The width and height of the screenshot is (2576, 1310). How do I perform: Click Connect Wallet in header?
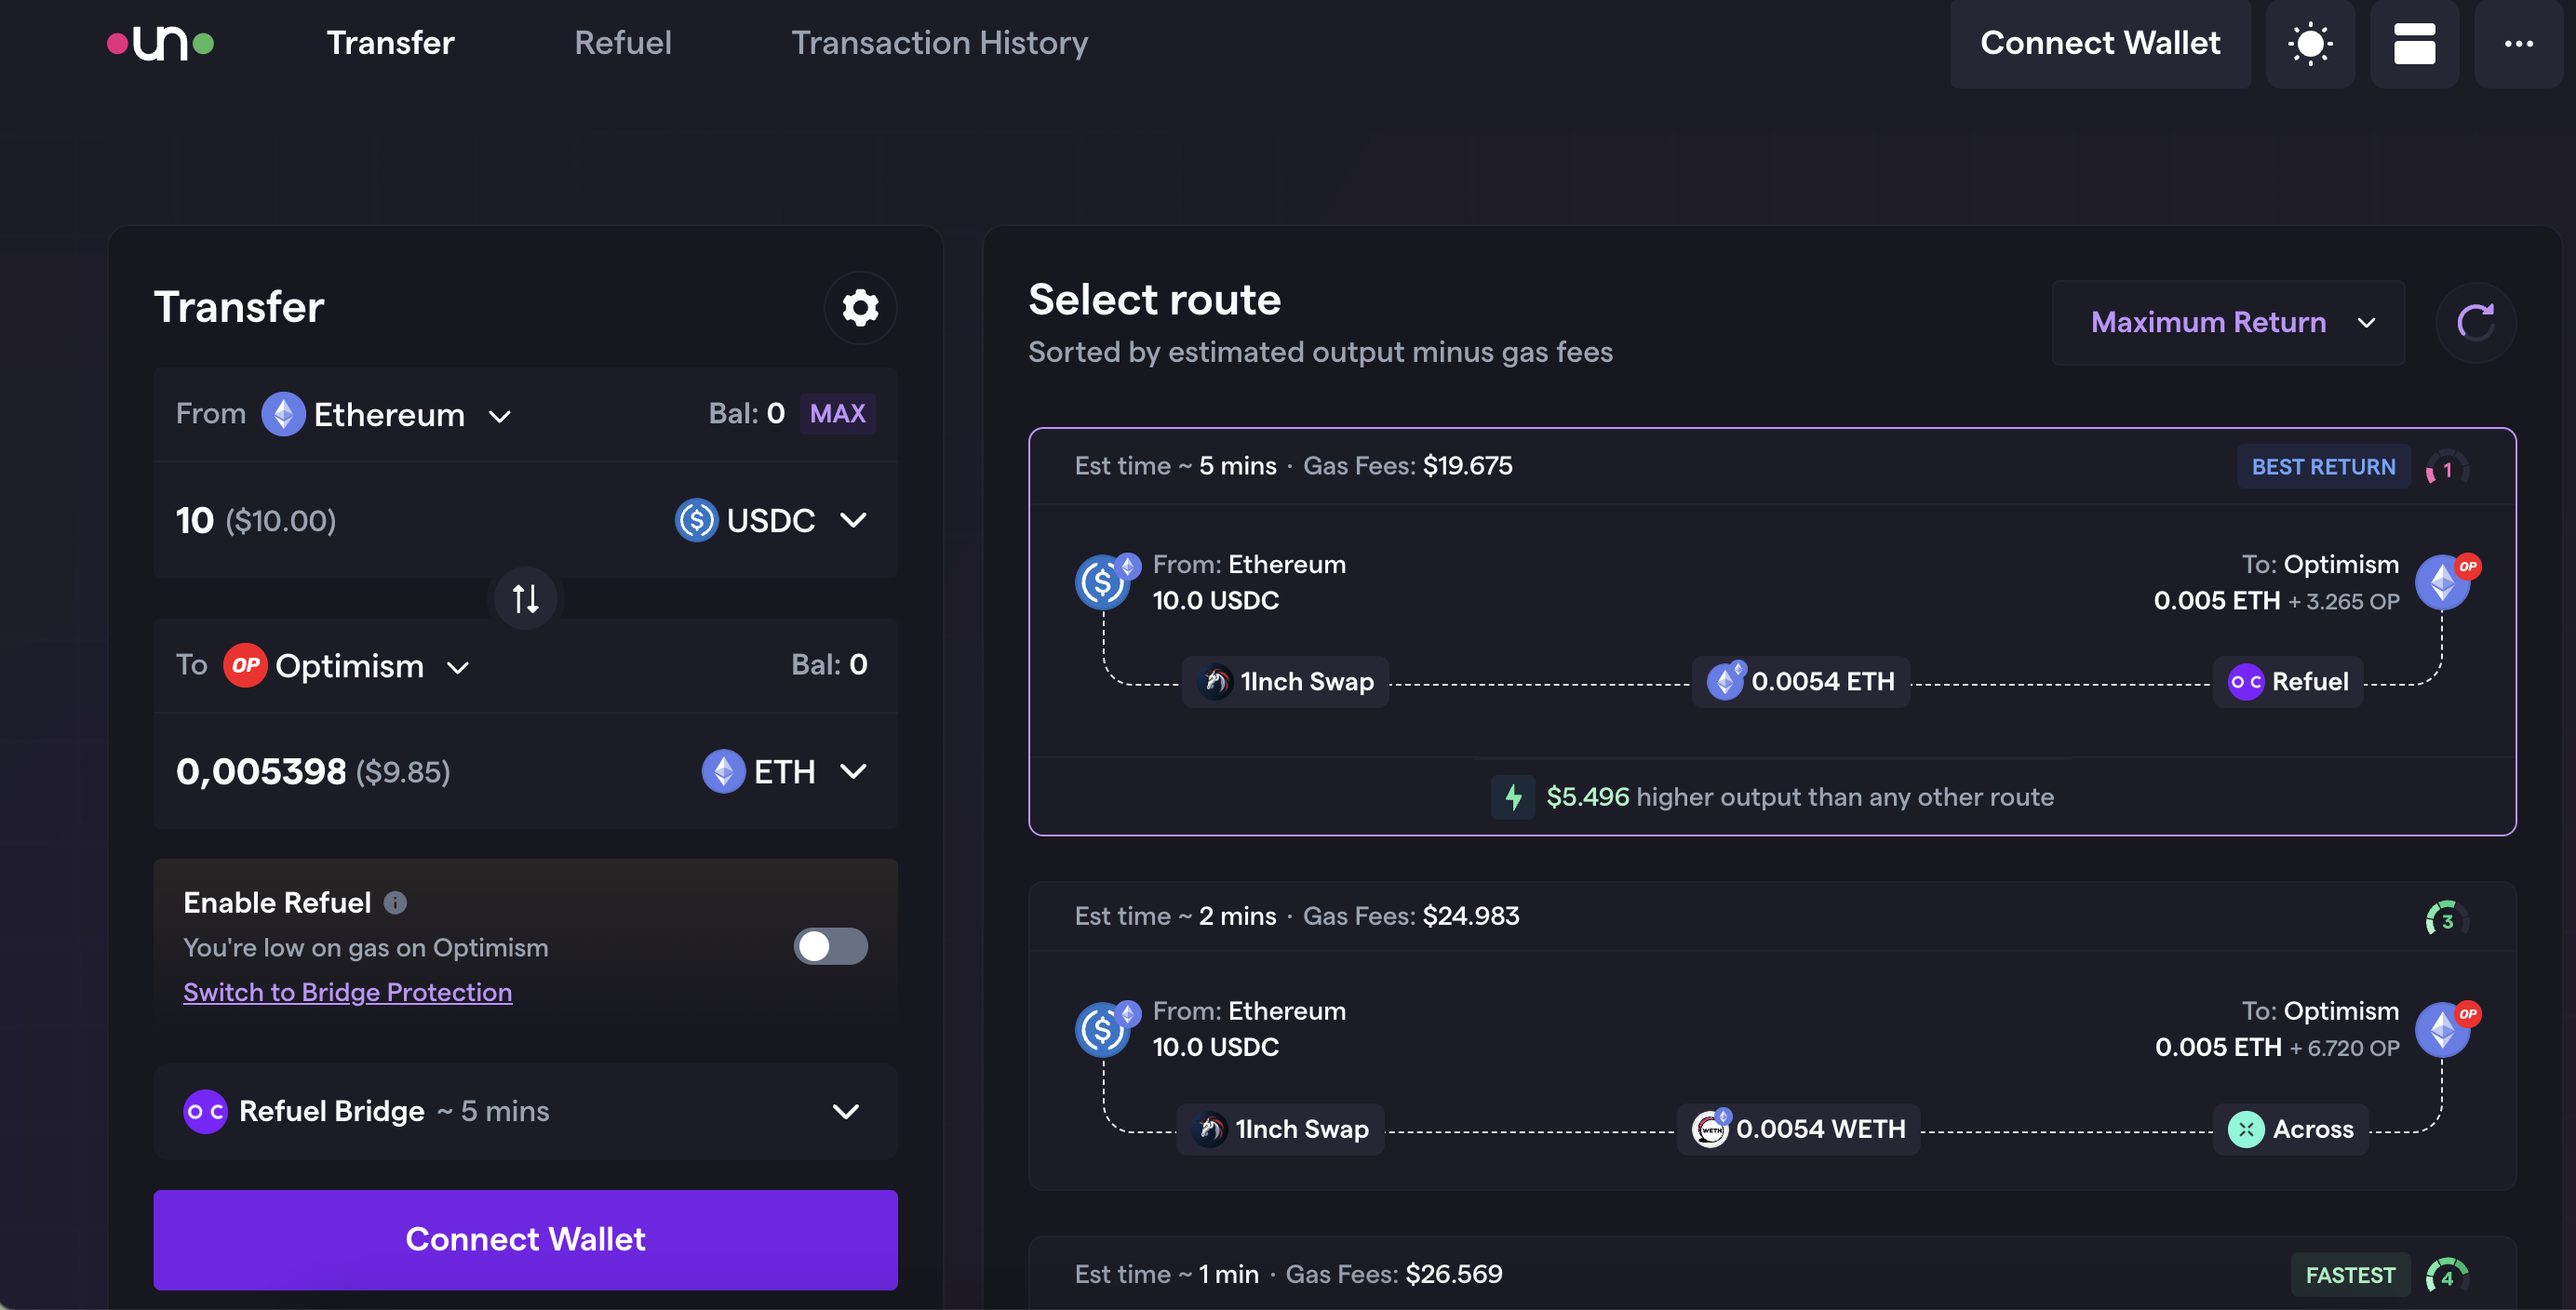tap(2100, 44)
